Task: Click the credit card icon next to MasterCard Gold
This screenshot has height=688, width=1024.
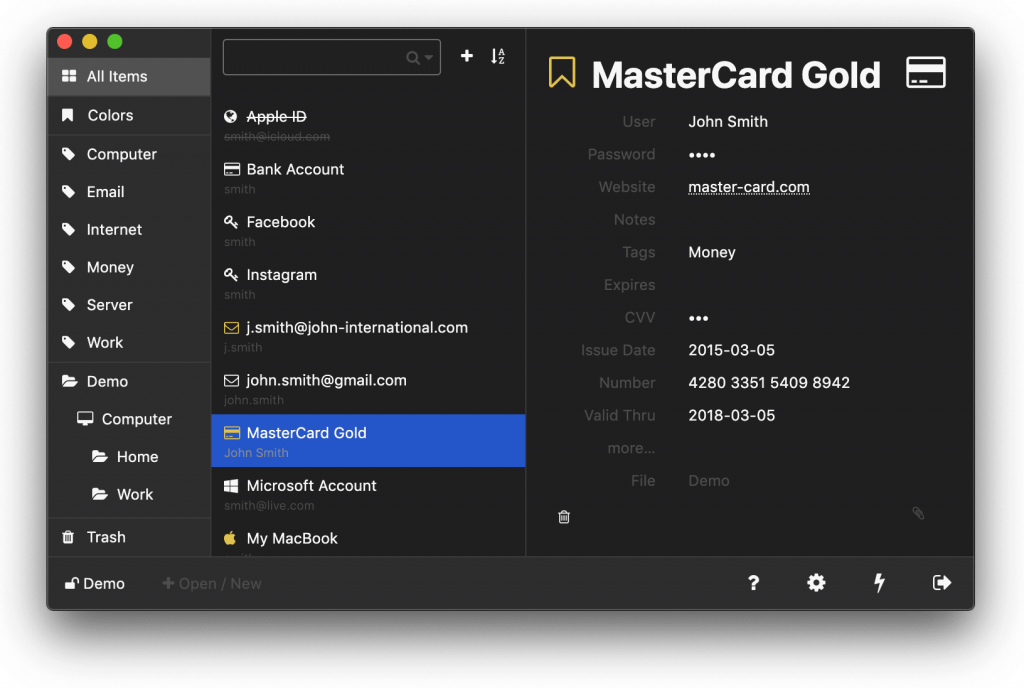Action: click(x=925, y=72)
